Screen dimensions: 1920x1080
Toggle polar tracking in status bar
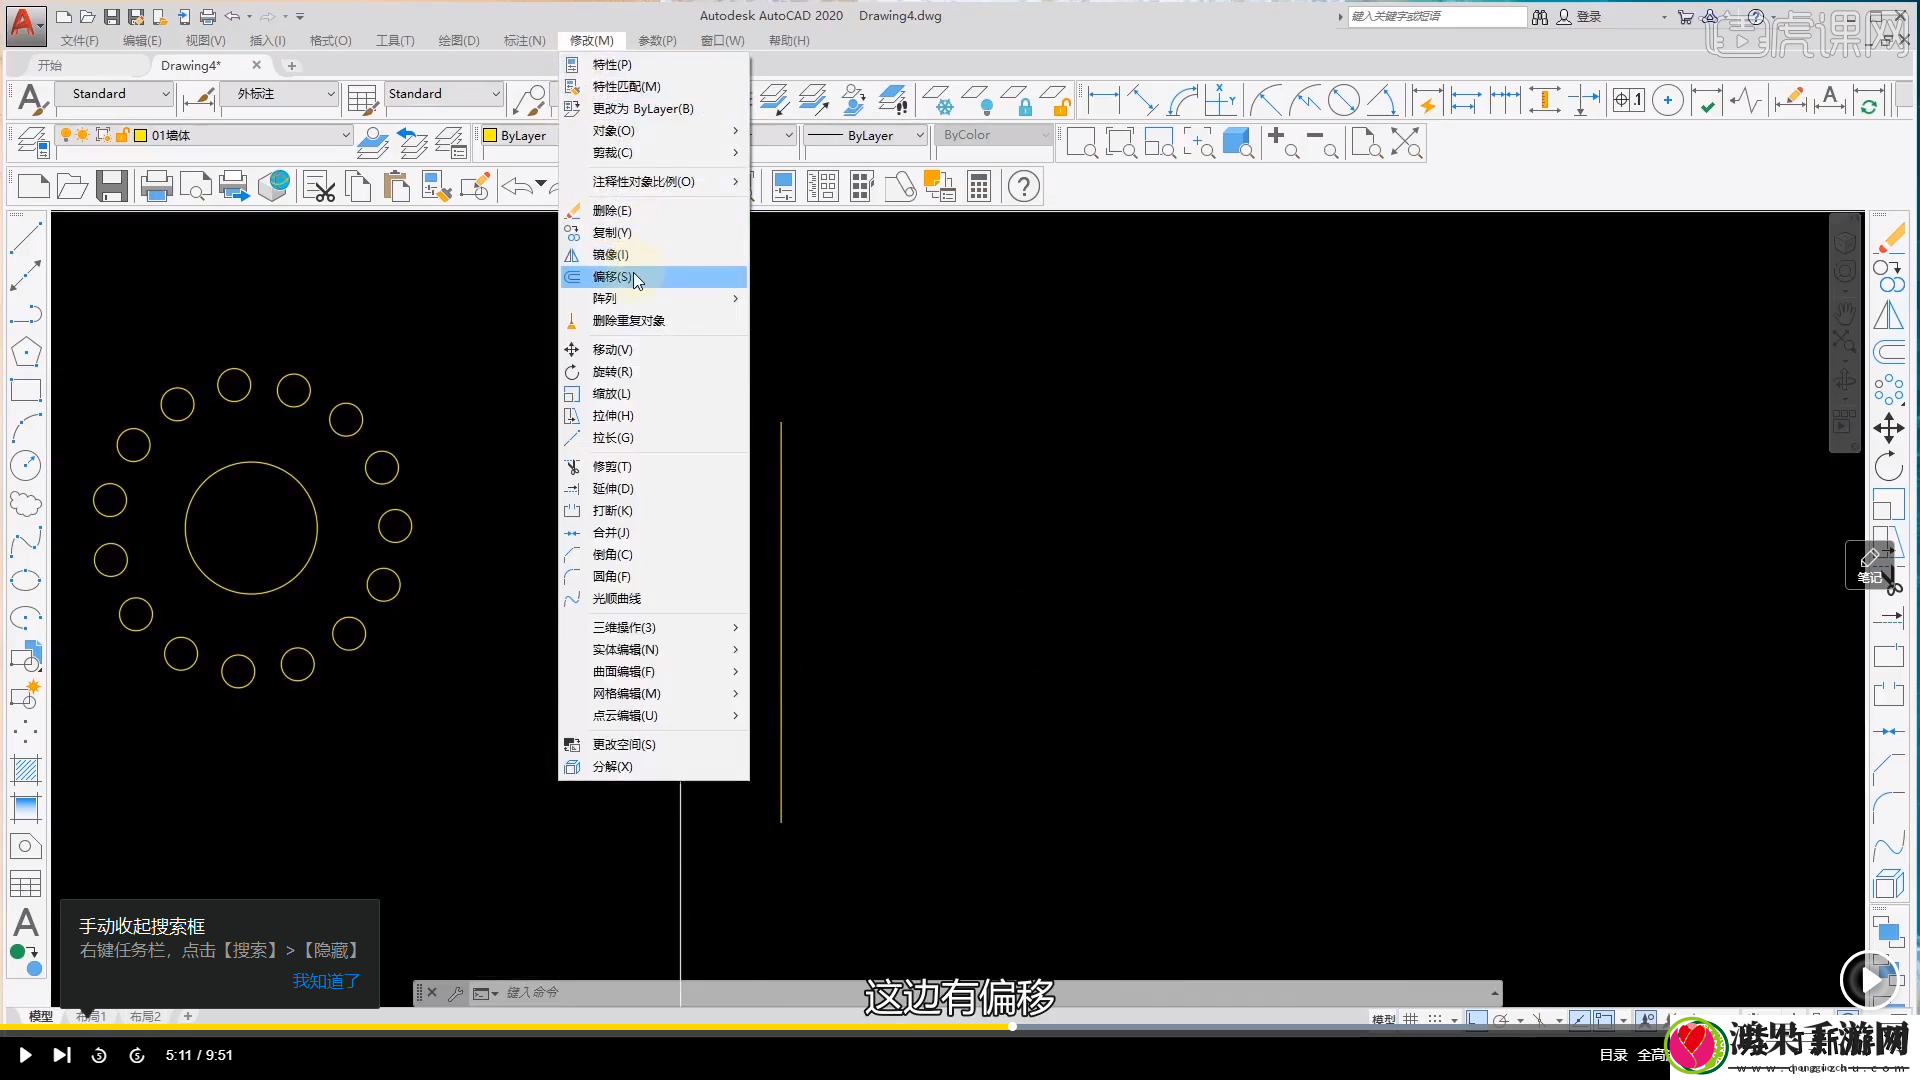tap(1501, 1019)
